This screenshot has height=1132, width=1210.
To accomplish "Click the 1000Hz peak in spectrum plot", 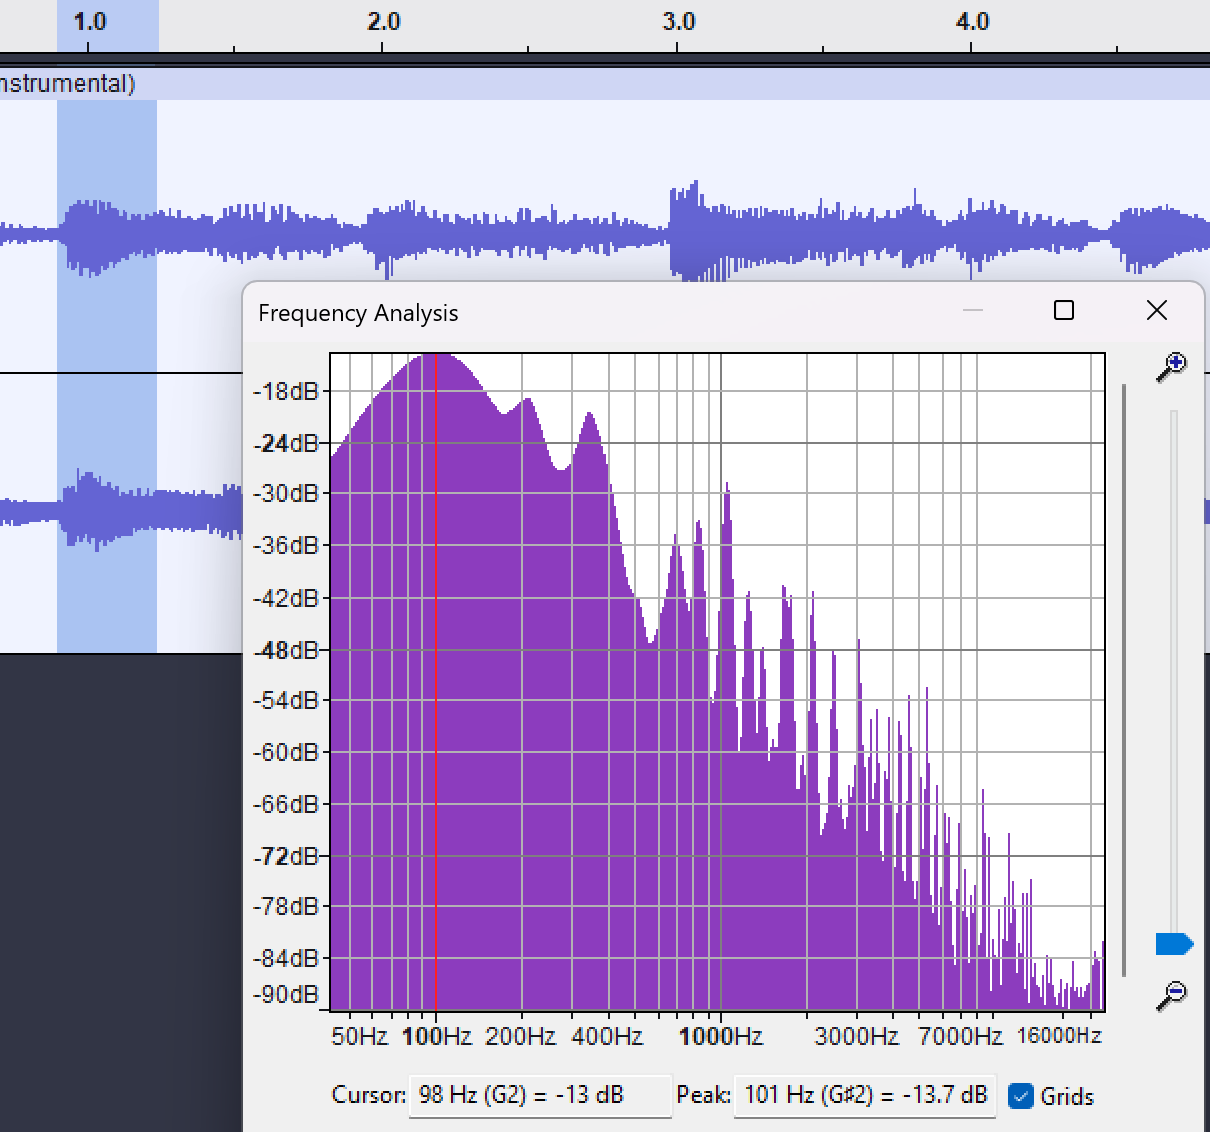I will pos(727,492).
